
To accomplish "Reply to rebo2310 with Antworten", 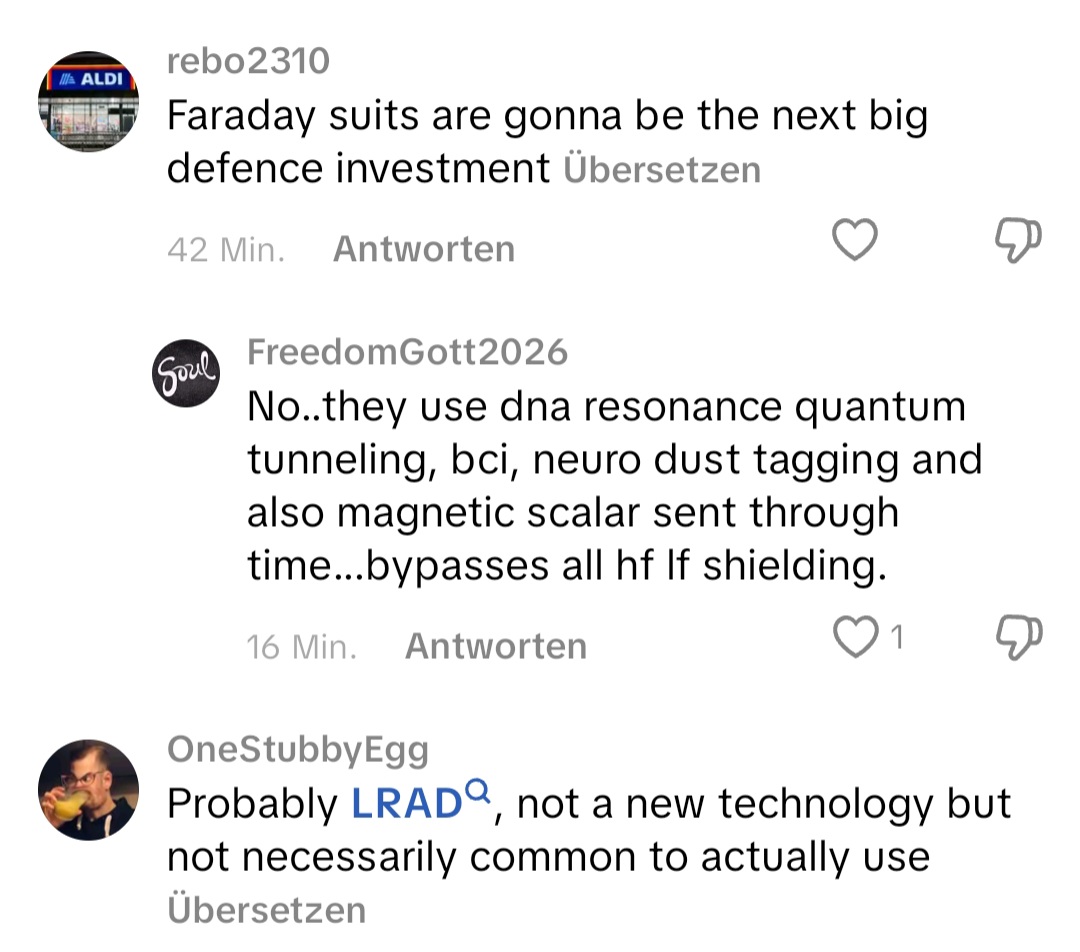I will click(423, 249).
